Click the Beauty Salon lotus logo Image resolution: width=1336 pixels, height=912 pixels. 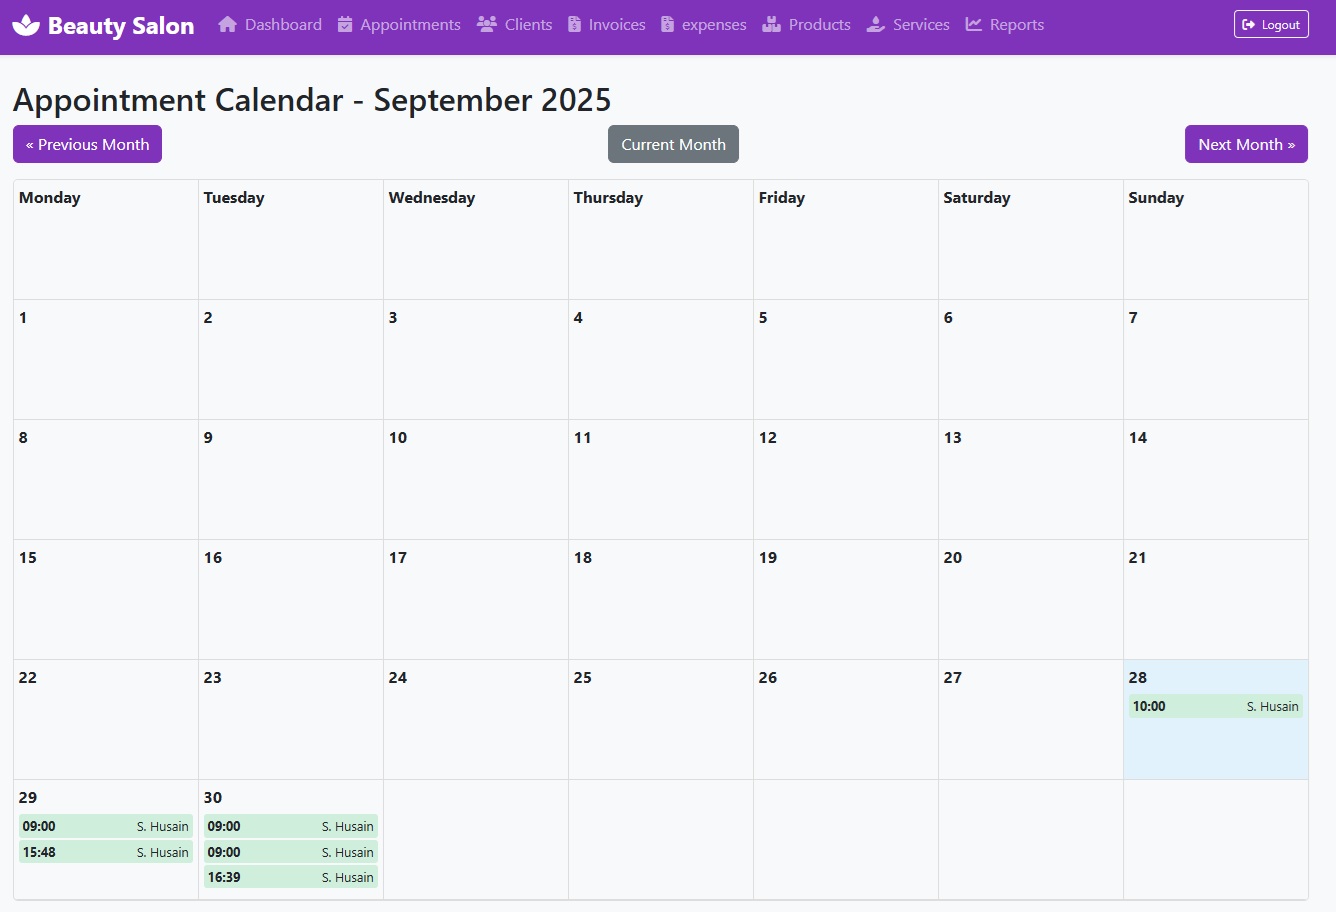(27, 24)
